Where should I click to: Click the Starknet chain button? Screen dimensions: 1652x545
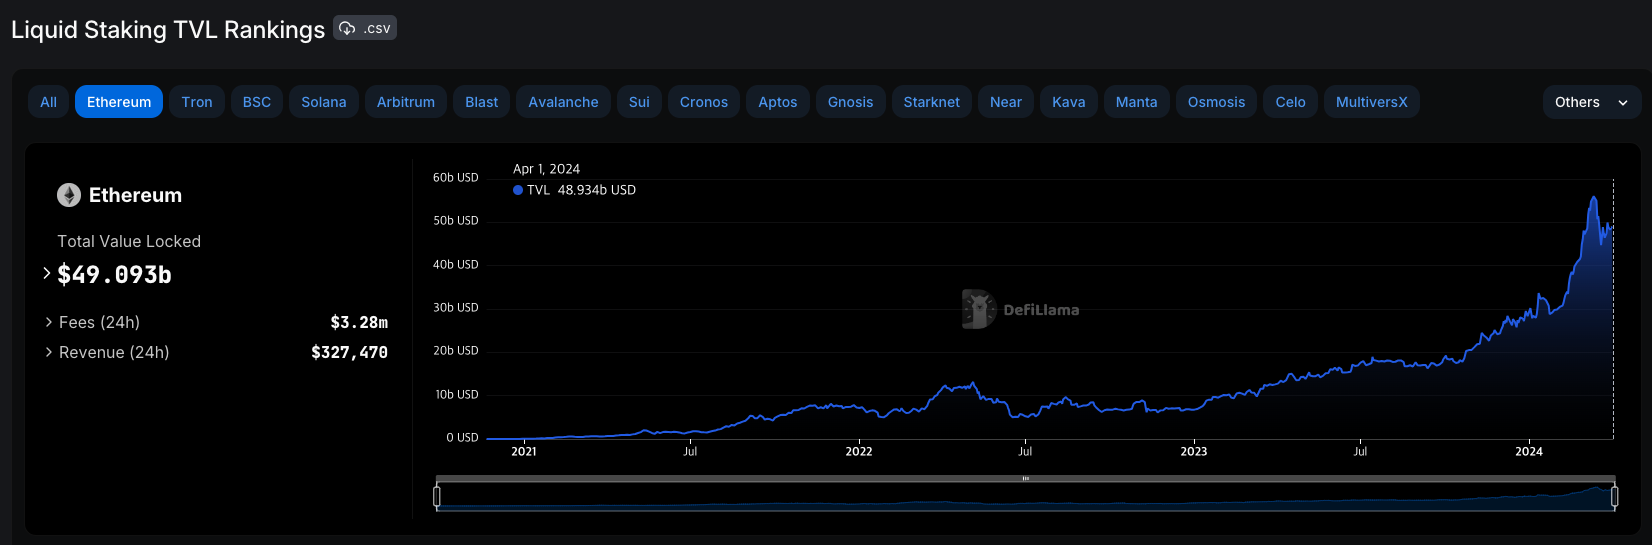[931, 102]
